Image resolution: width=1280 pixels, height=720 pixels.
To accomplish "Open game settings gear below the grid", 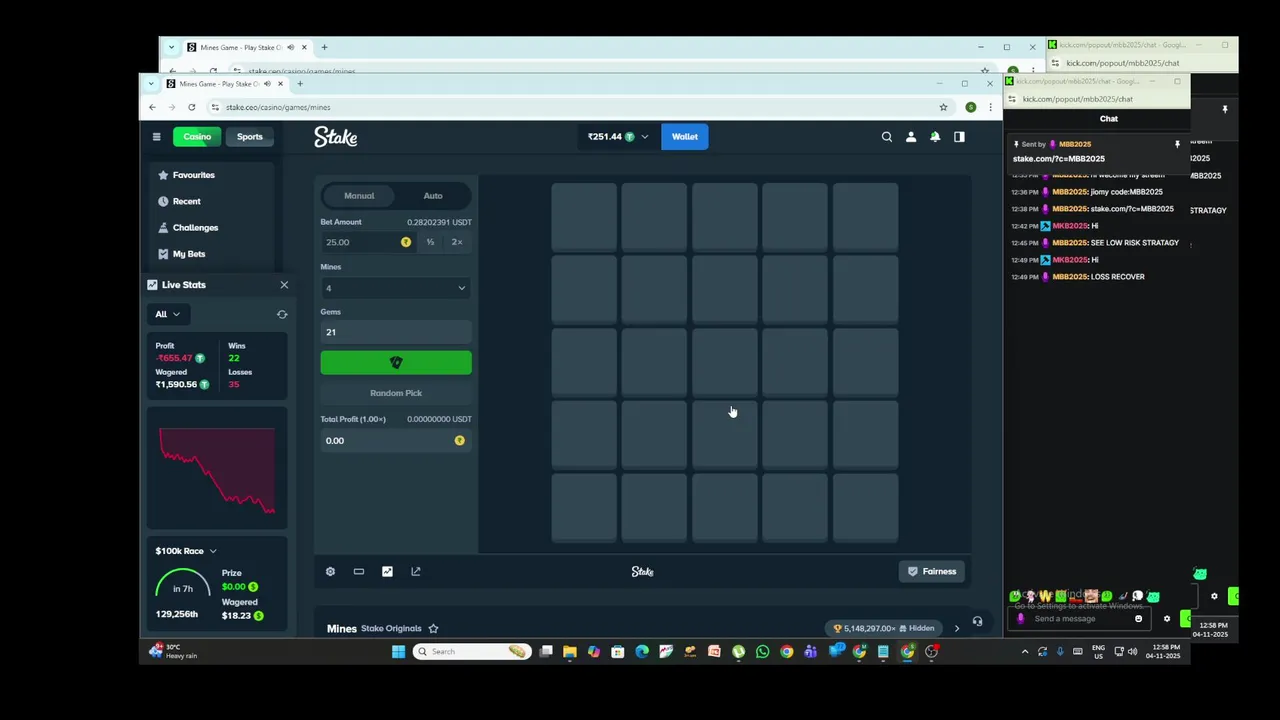I will [x=330, y=572].
